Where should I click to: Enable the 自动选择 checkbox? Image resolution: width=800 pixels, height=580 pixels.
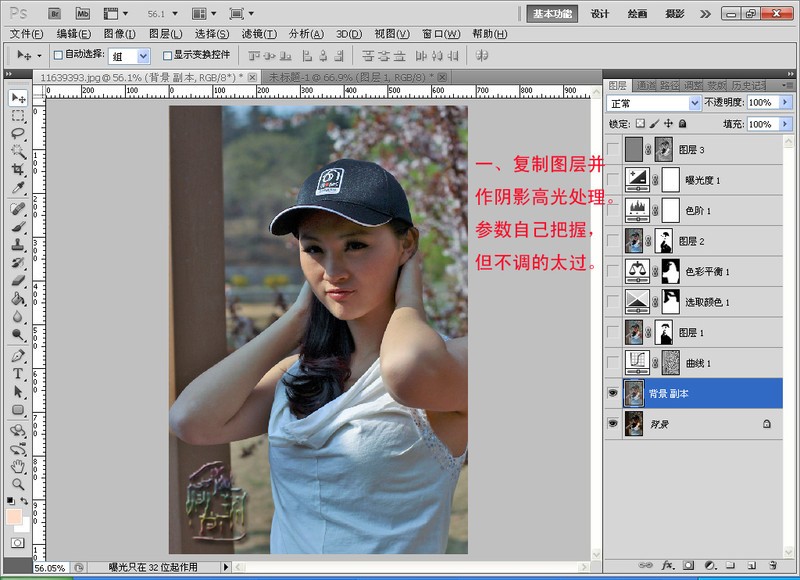point(58,56)
